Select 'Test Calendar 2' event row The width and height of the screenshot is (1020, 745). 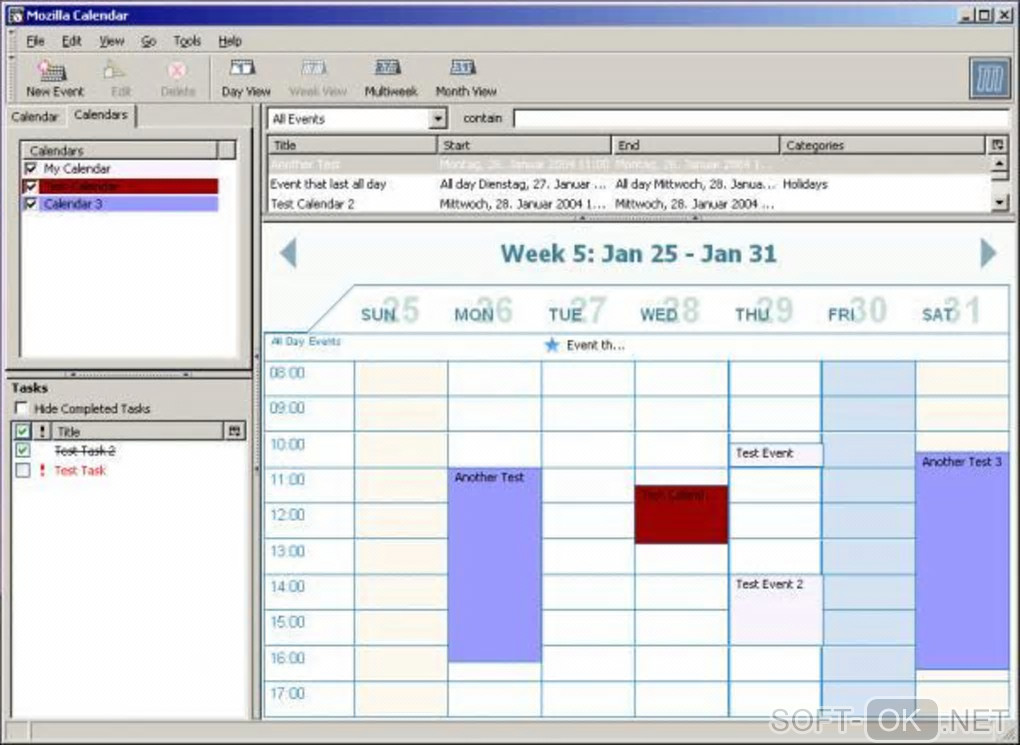tap(628, 204)
